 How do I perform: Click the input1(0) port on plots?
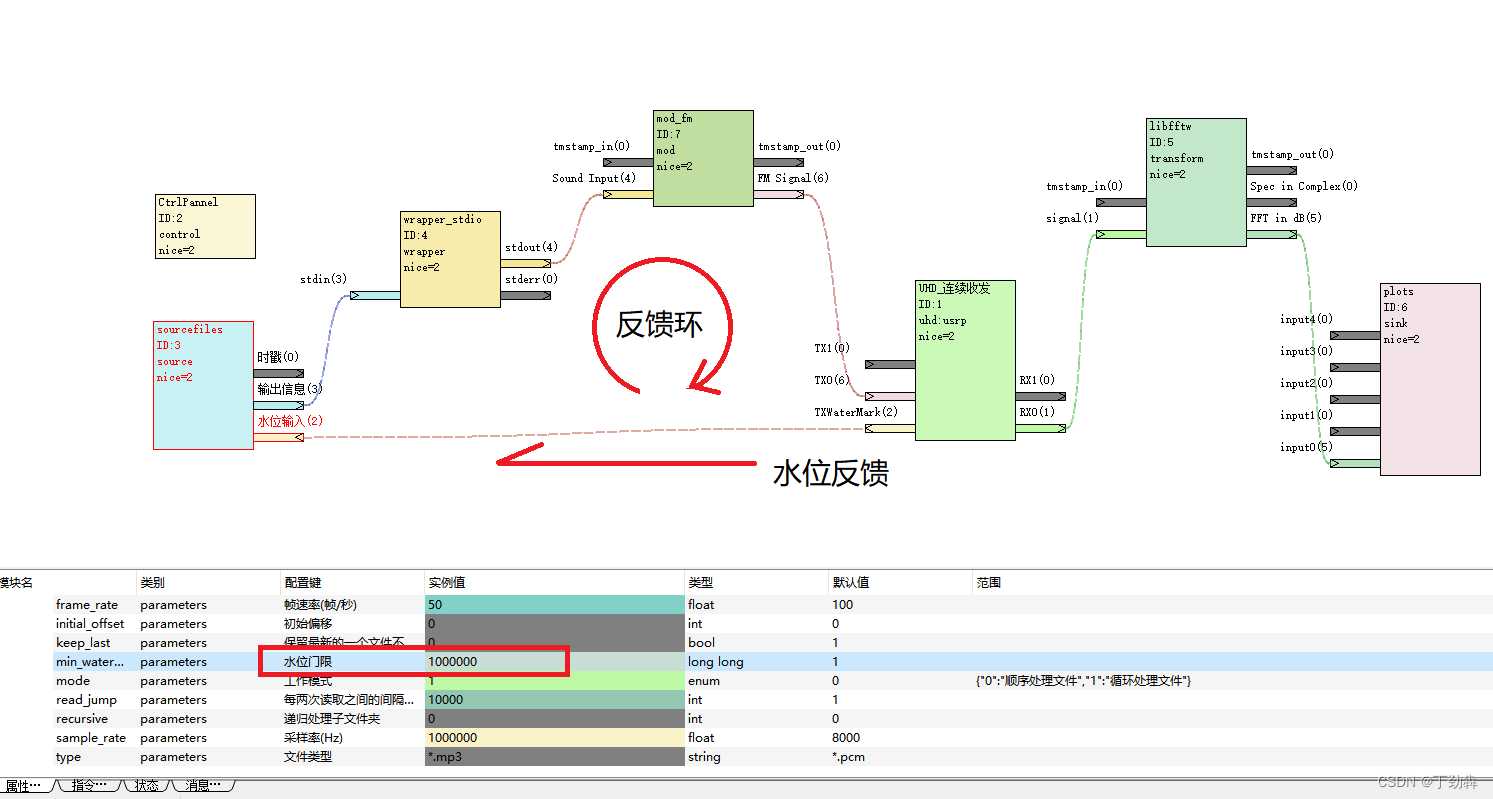click(1355, 431)
